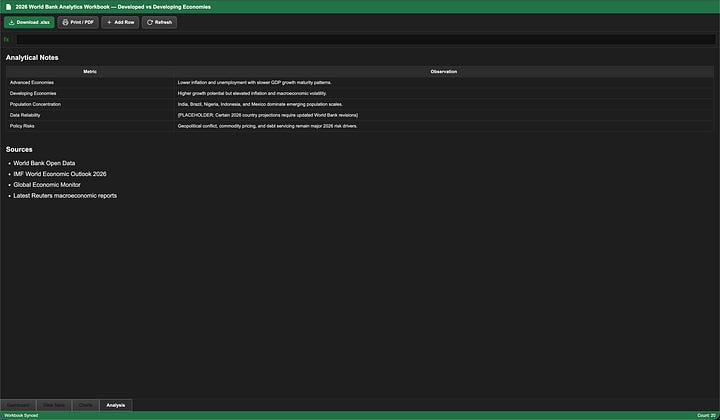Open Print / PDF export
Viewport: 720px width, 420px height.
(78, 22)
